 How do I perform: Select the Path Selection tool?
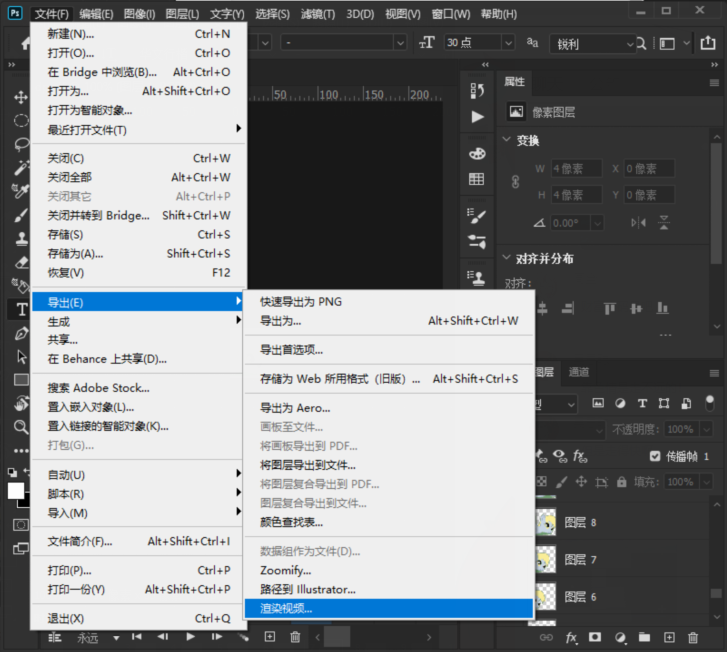pos(21,357)
